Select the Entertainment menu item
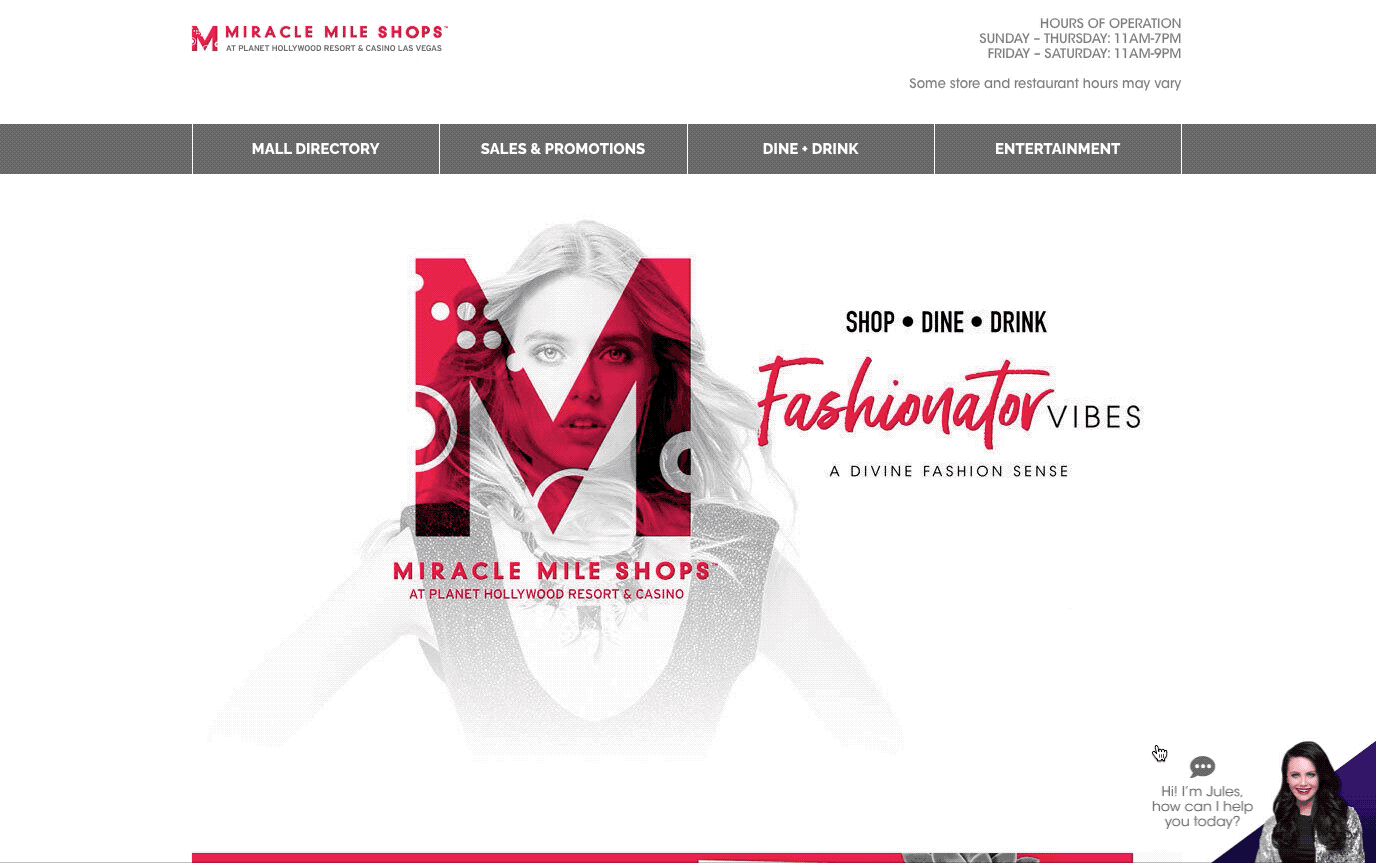 [x=1058, y=149]
